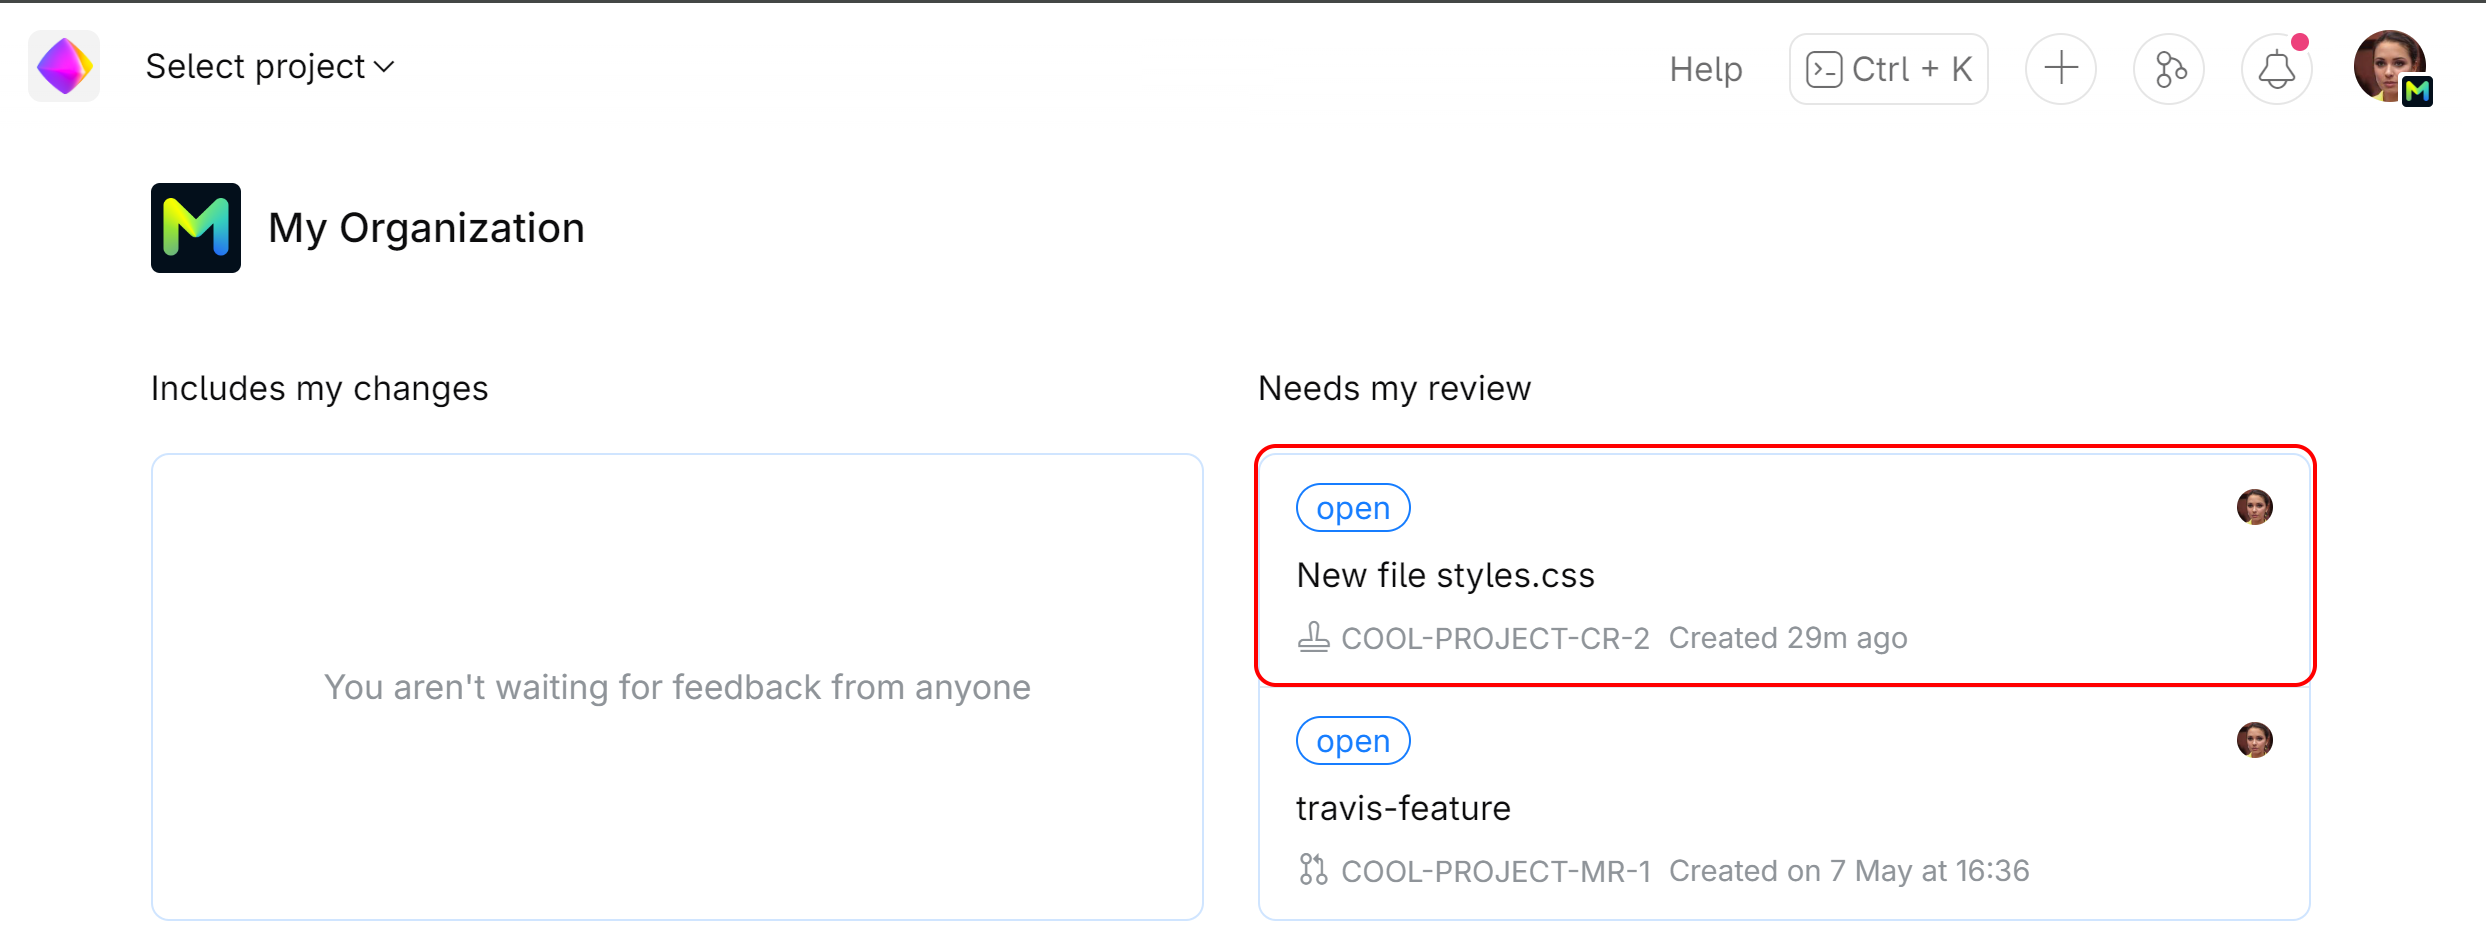The image size is (2486, 932).
Task: Click author avatar on styles.css review
Action: (2254, 507)
